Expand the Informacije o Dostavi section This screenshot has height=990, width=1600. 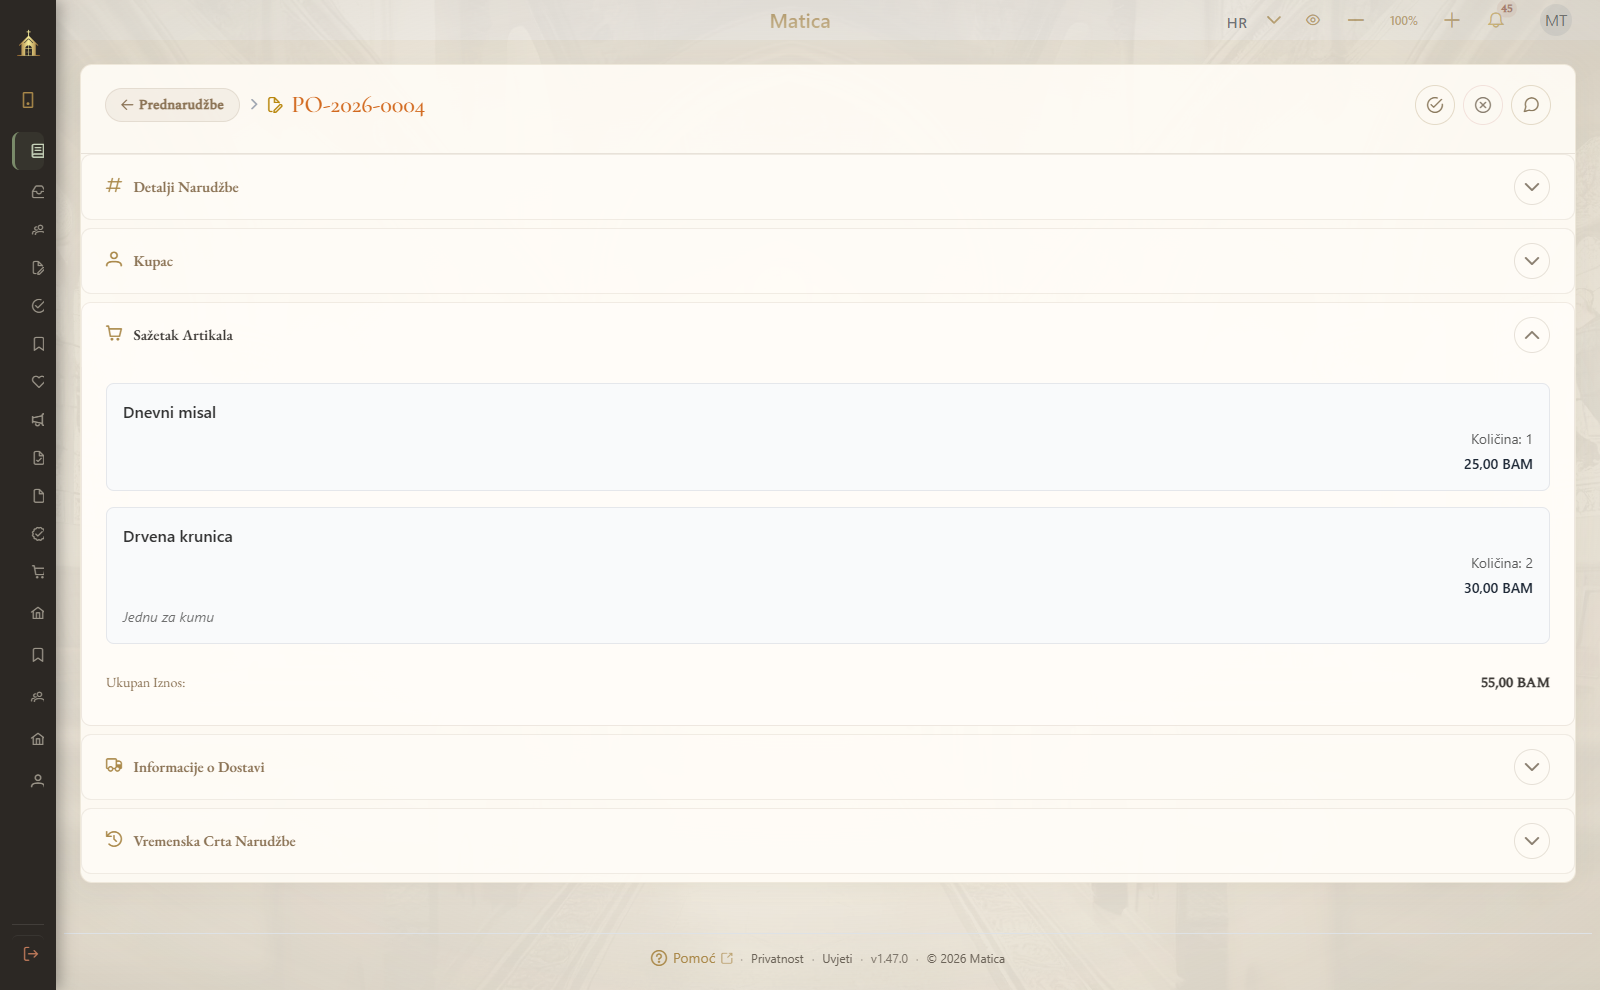point(1532,767)
